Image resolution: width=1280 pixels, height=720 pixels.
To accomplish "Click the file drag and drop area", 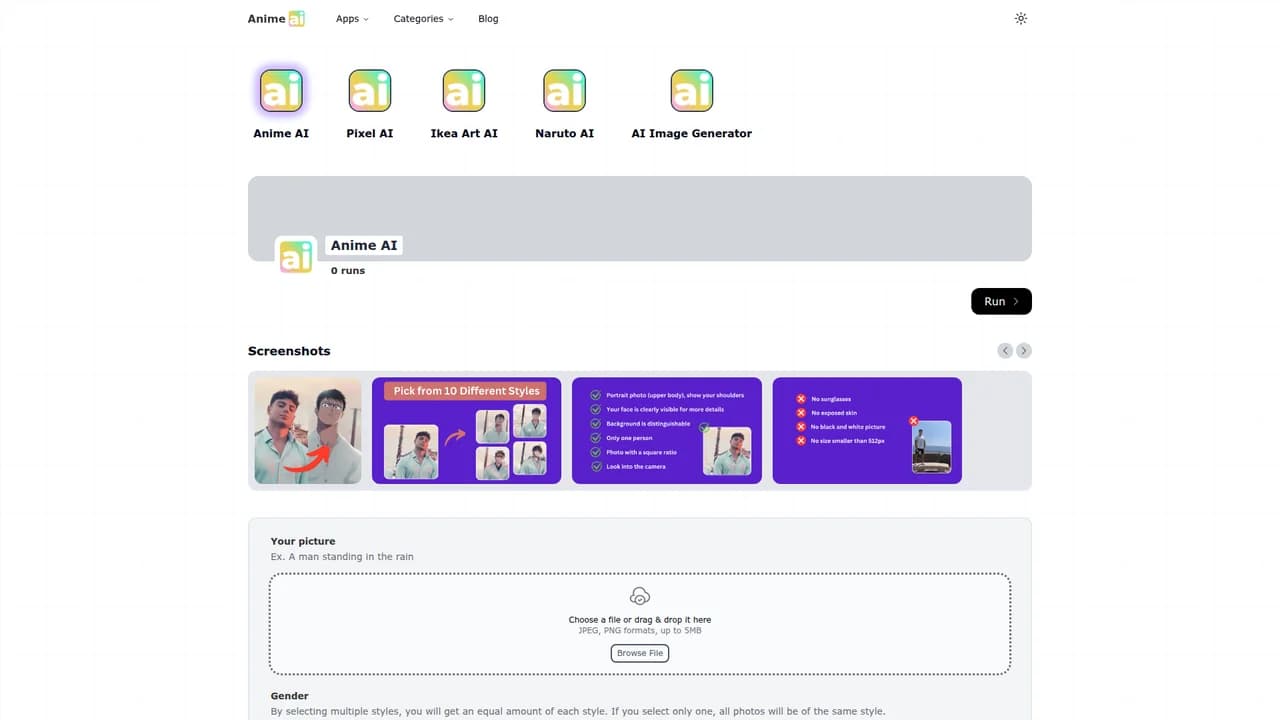I will click(640, 624).
